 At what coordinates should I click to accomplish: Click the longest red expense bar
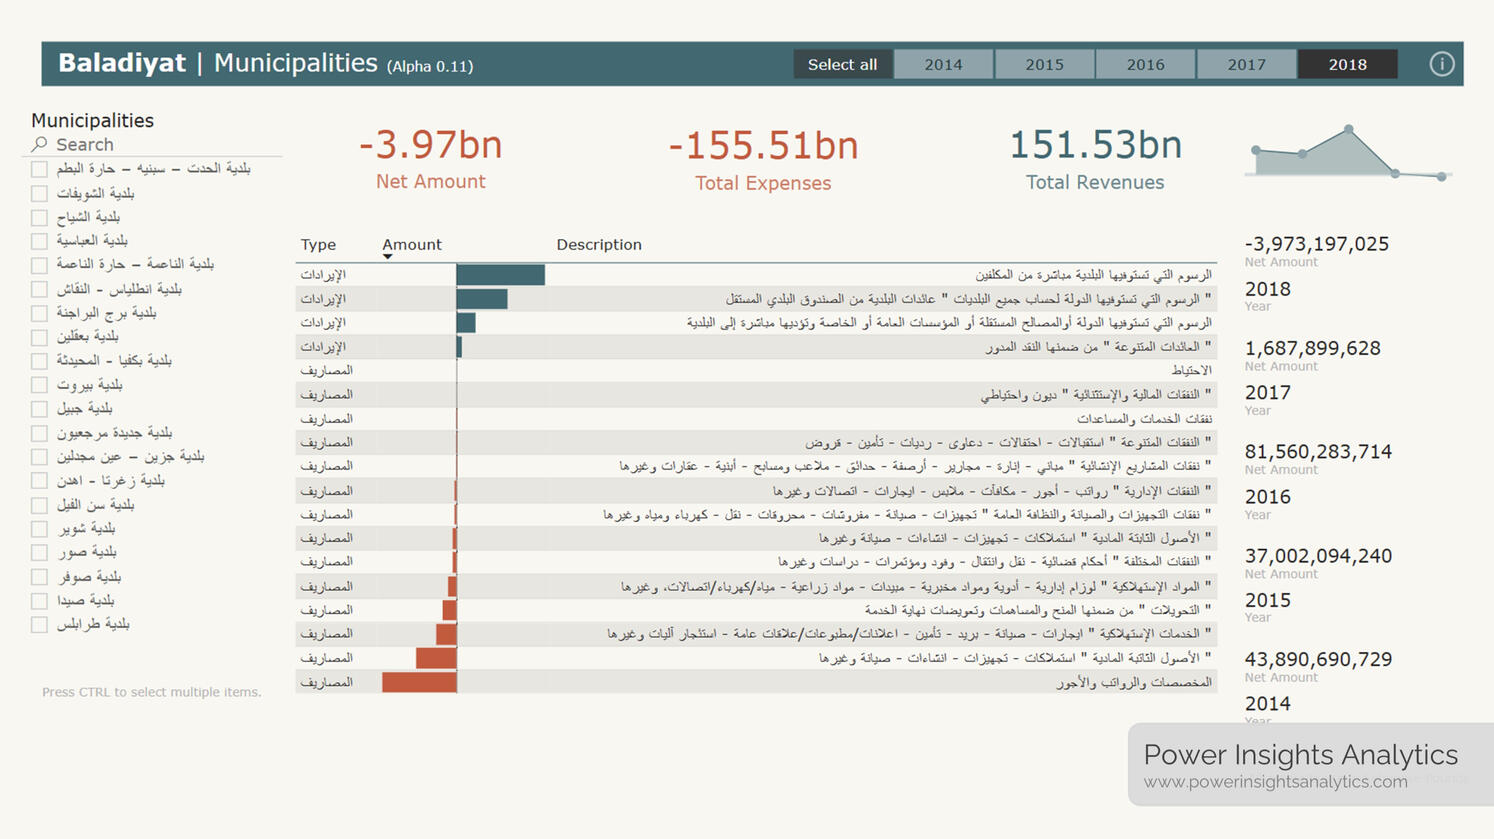click(x=419, y=682)
